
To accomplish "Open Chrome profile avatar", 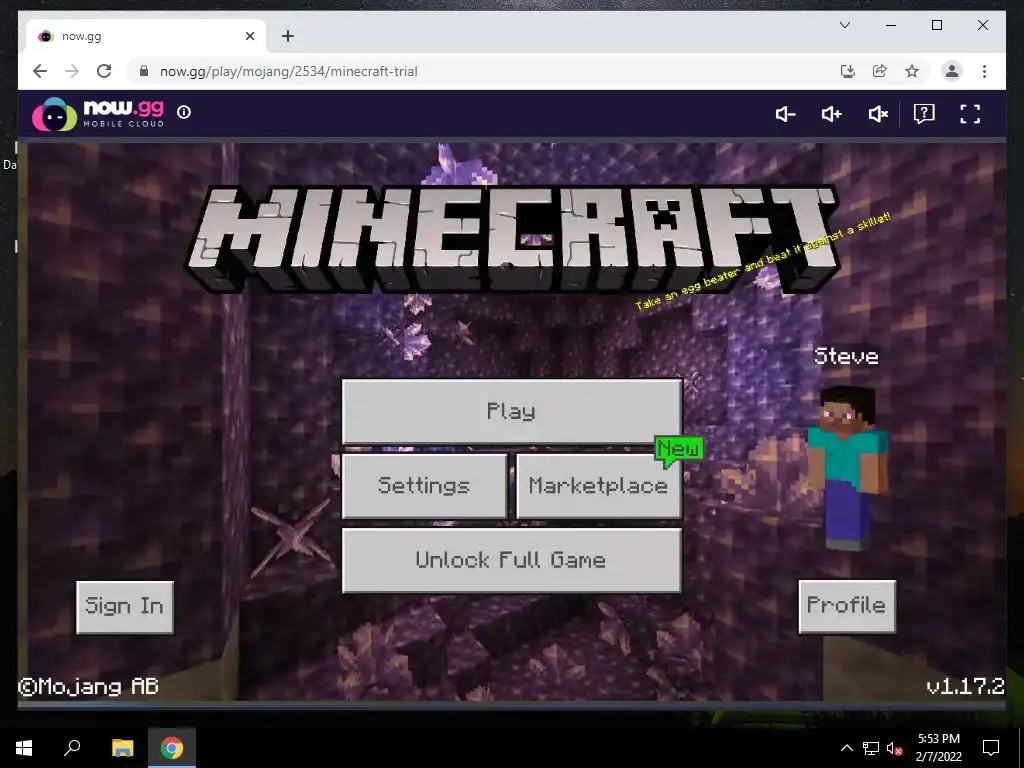I will coord(952,71).
